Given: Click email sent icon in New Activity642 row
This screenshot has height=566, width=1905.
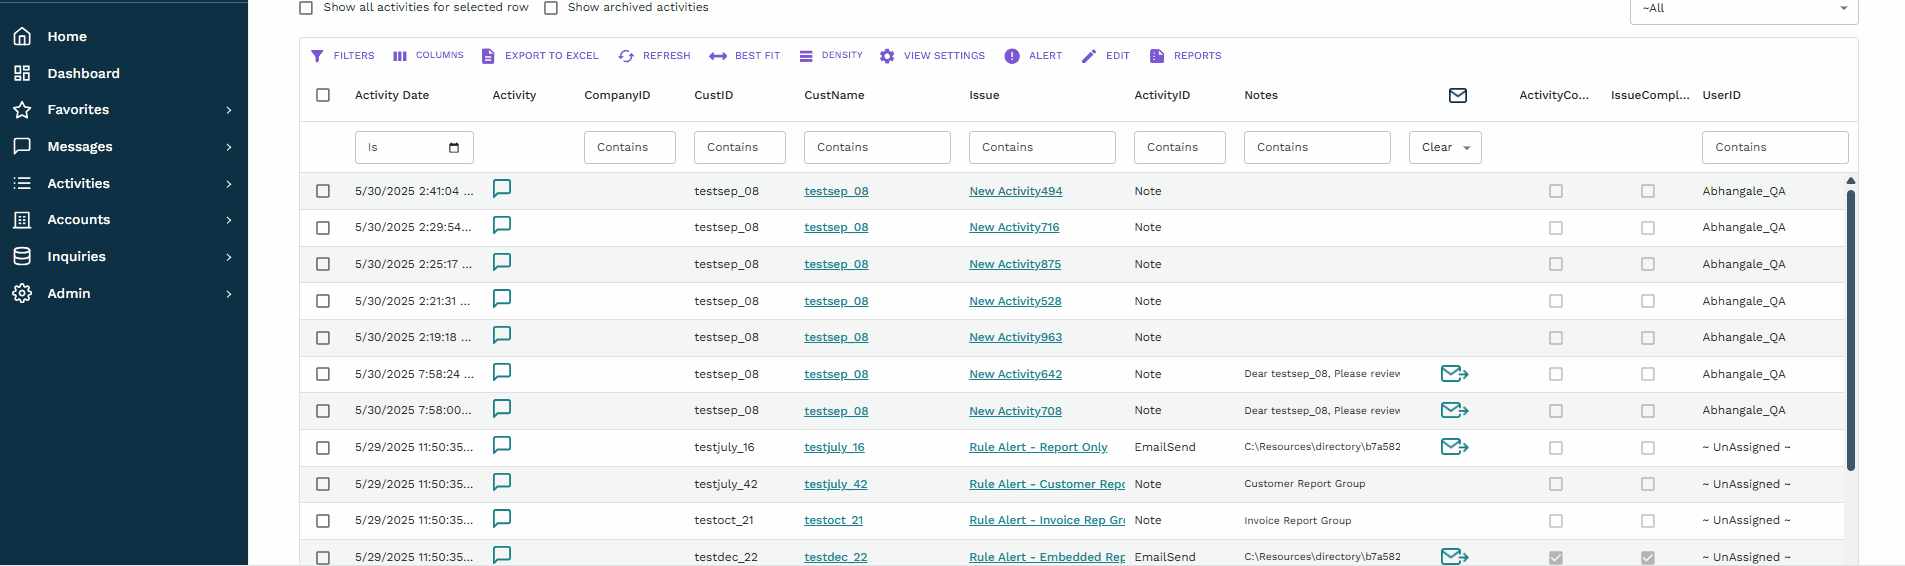Looking at the screenshot, I should pos(1454,374).
